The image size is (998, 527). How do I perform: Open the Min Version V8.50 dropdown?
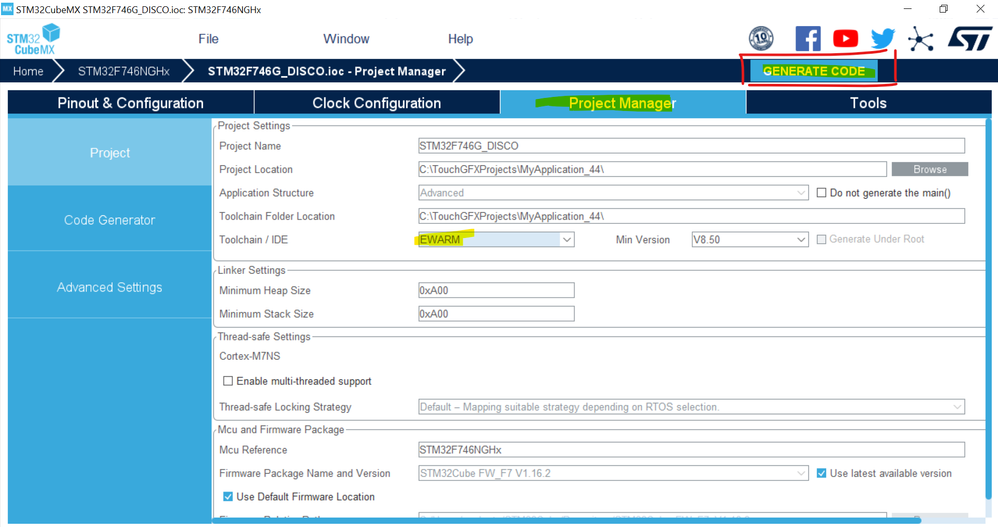click(x=750, y=239)
